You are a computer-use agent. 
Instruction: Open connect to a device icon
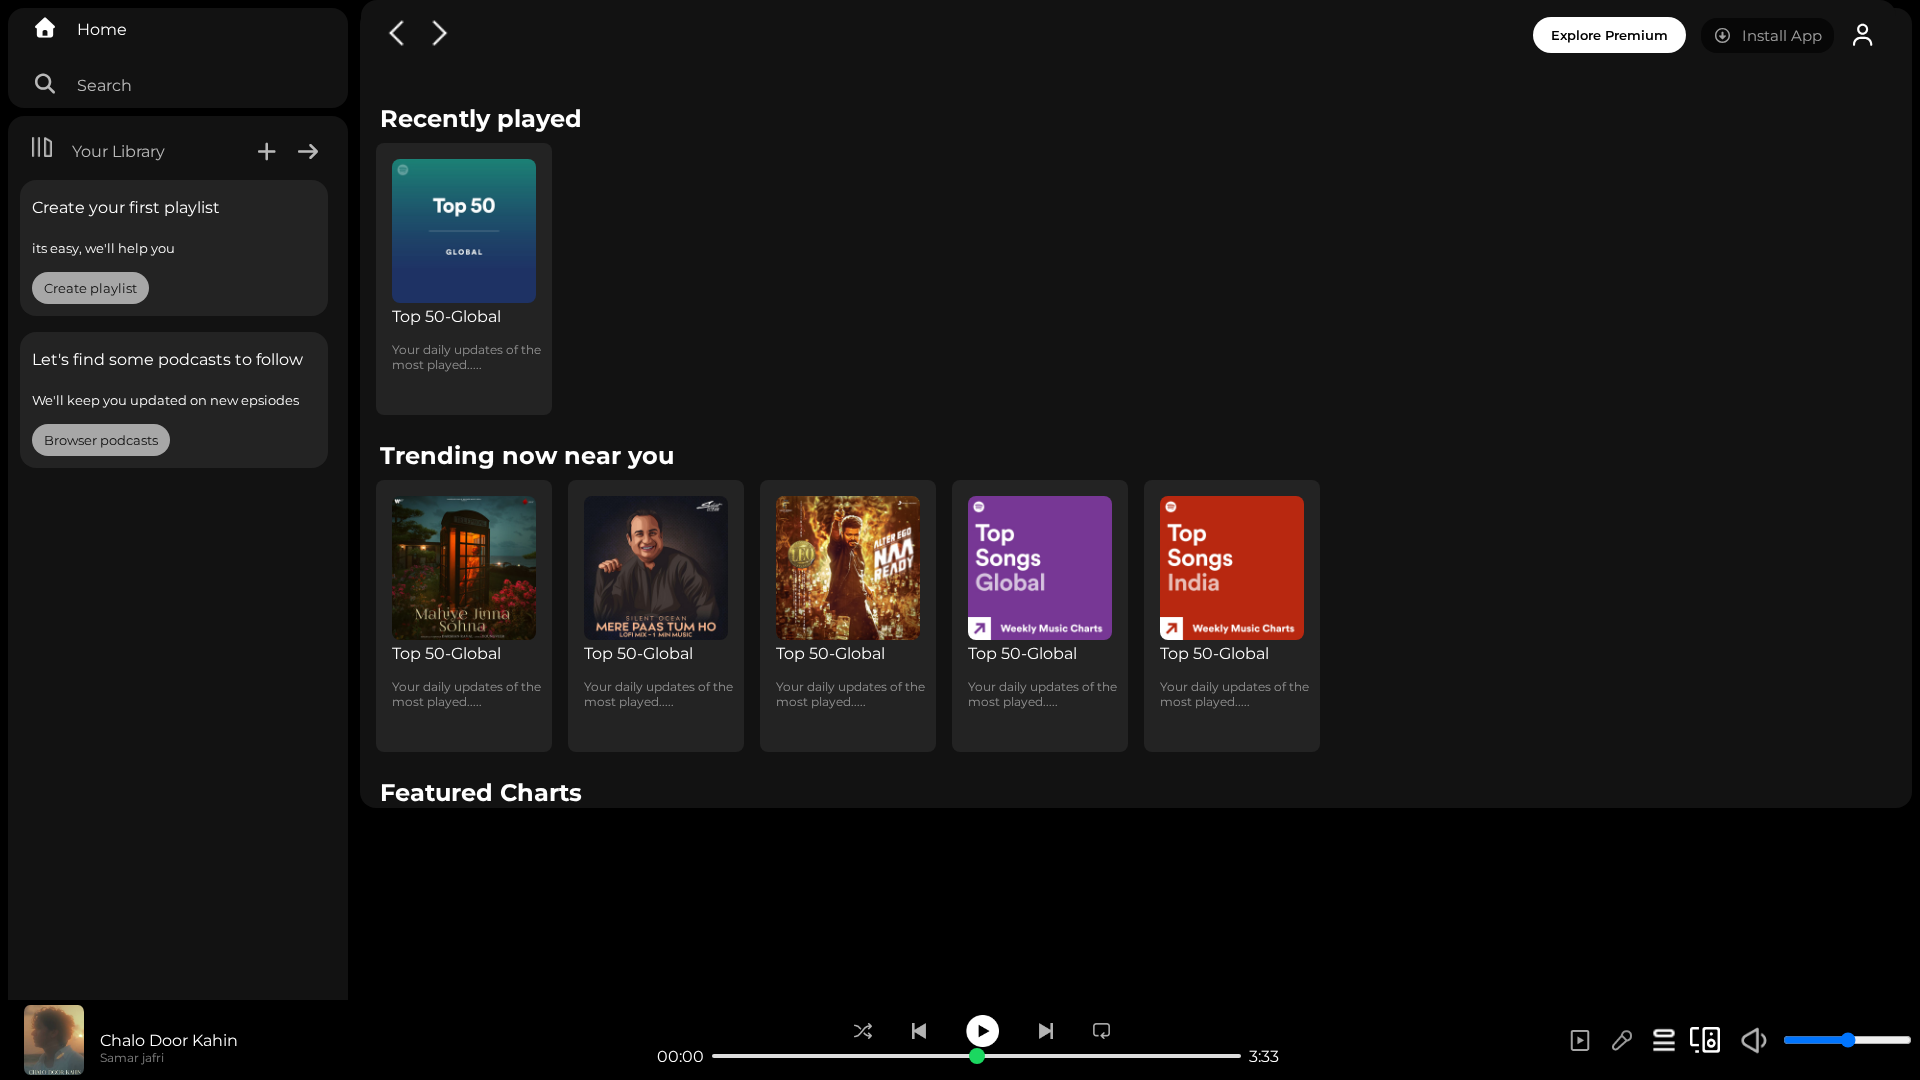tap(1705, 1040)
